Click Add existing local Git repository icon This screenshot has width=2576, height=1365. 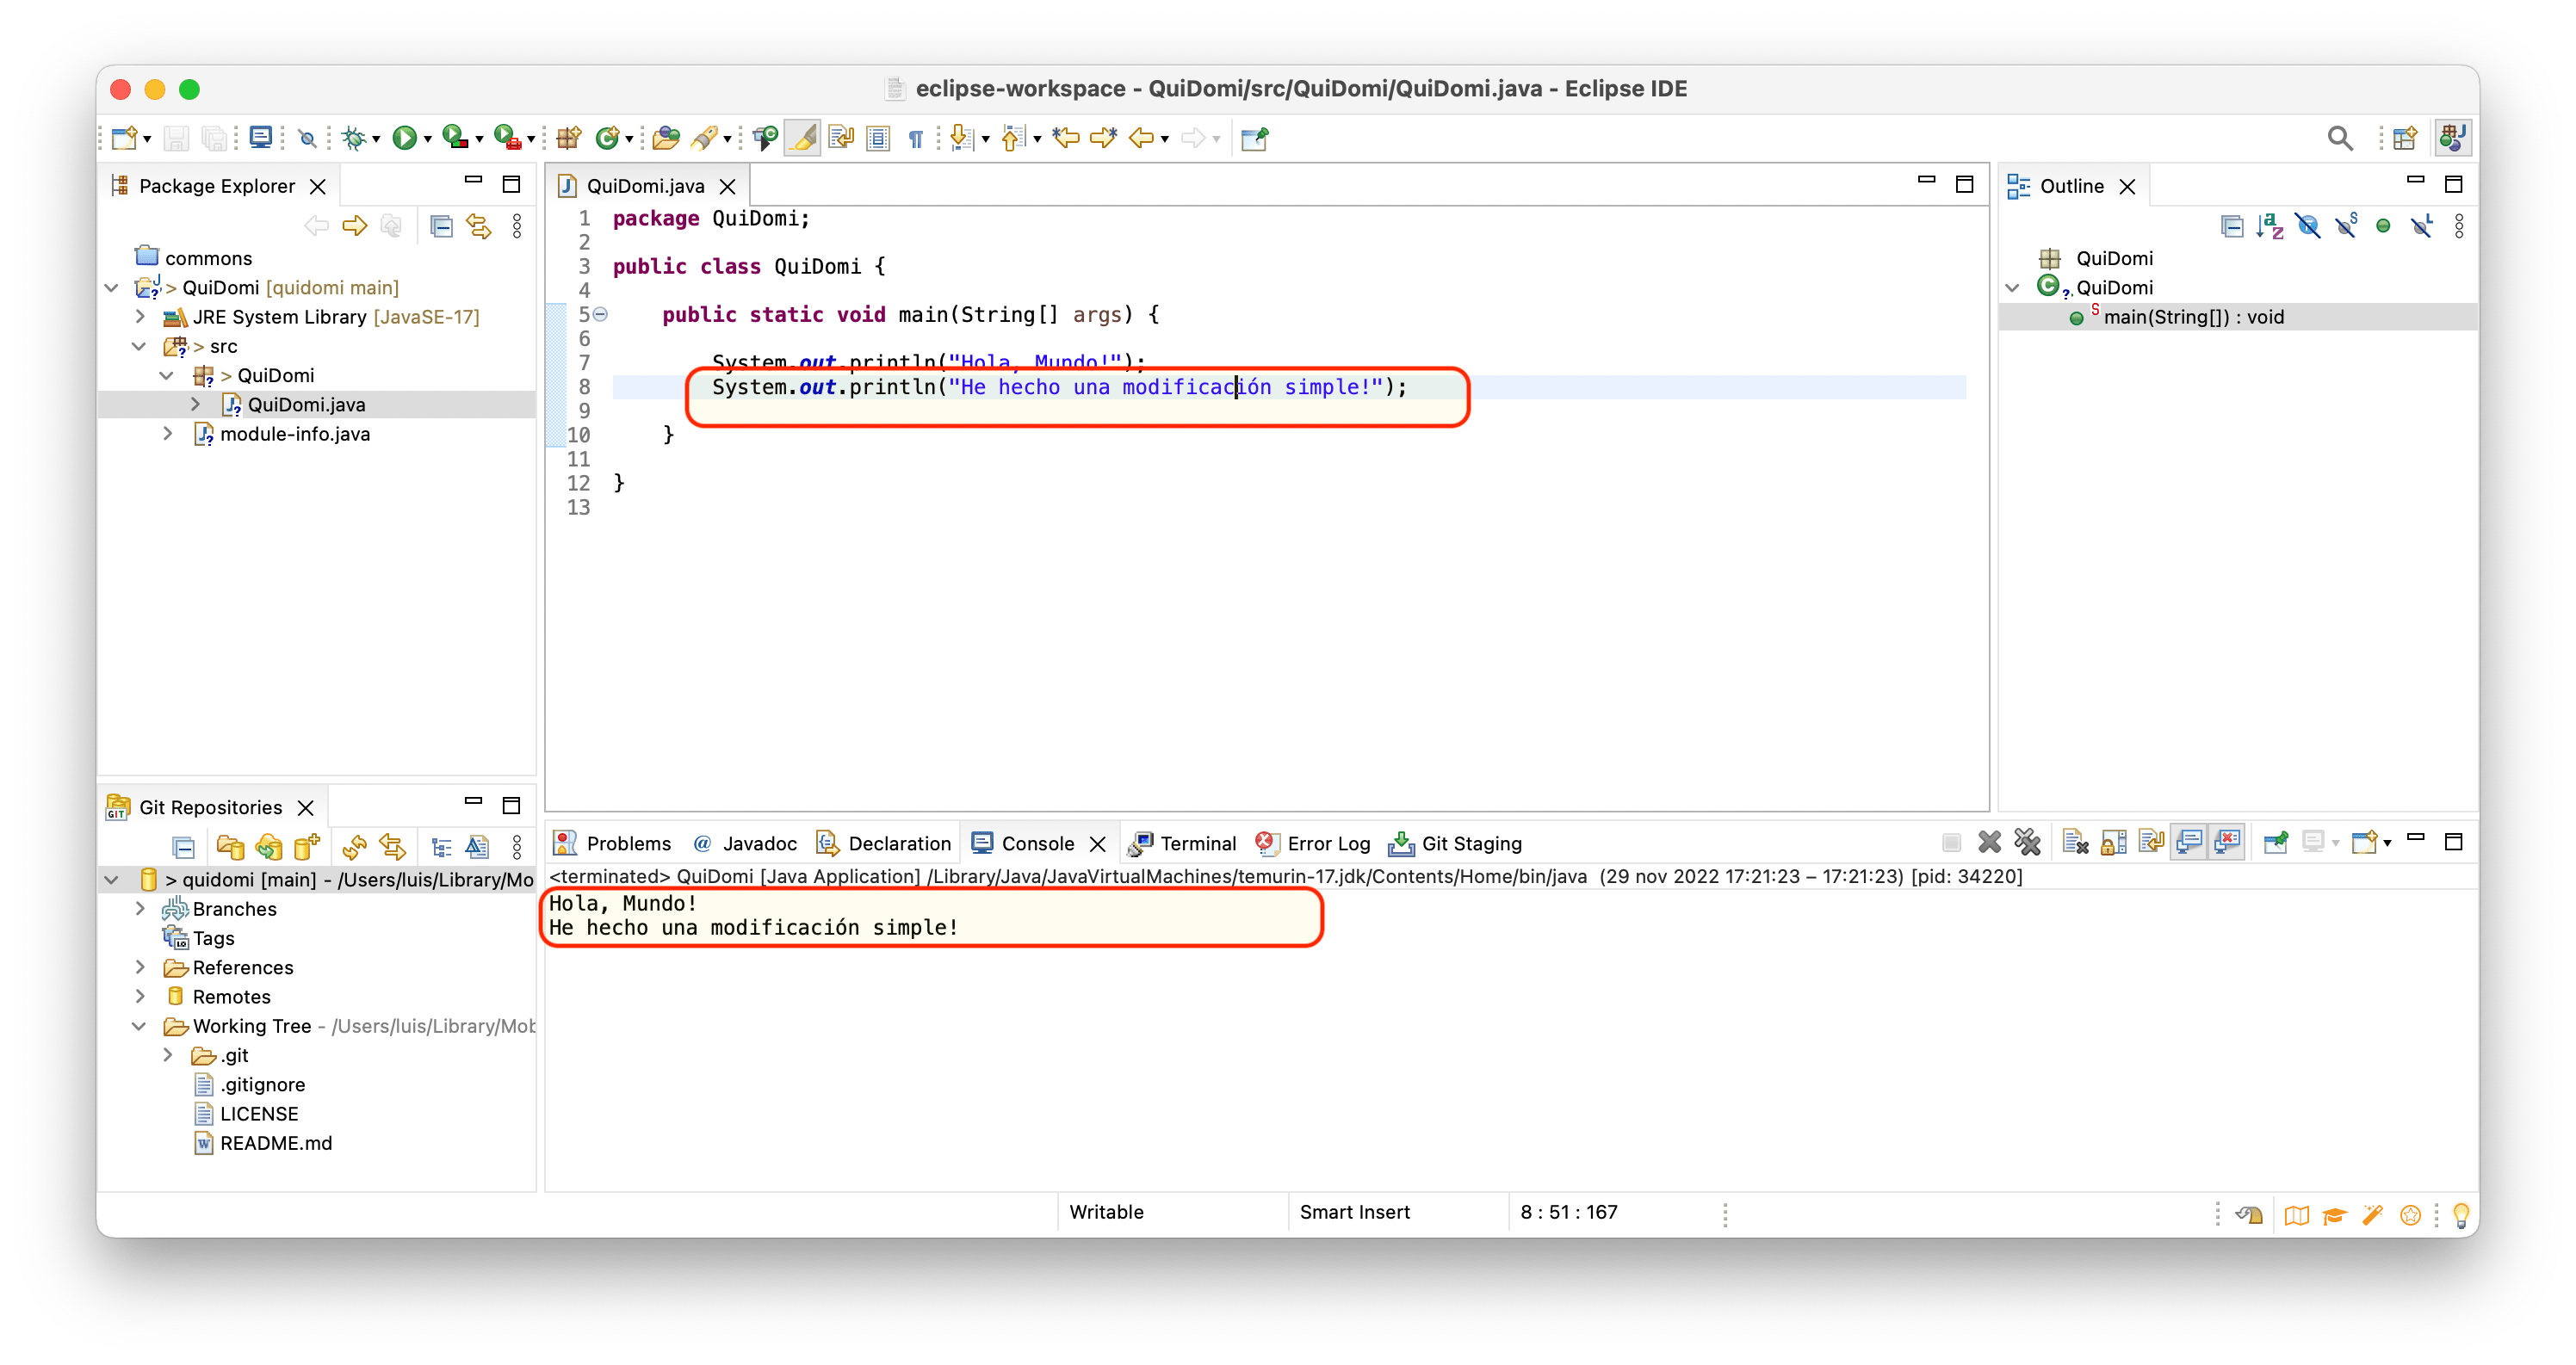pyautogui.click(x=230, y=848)
